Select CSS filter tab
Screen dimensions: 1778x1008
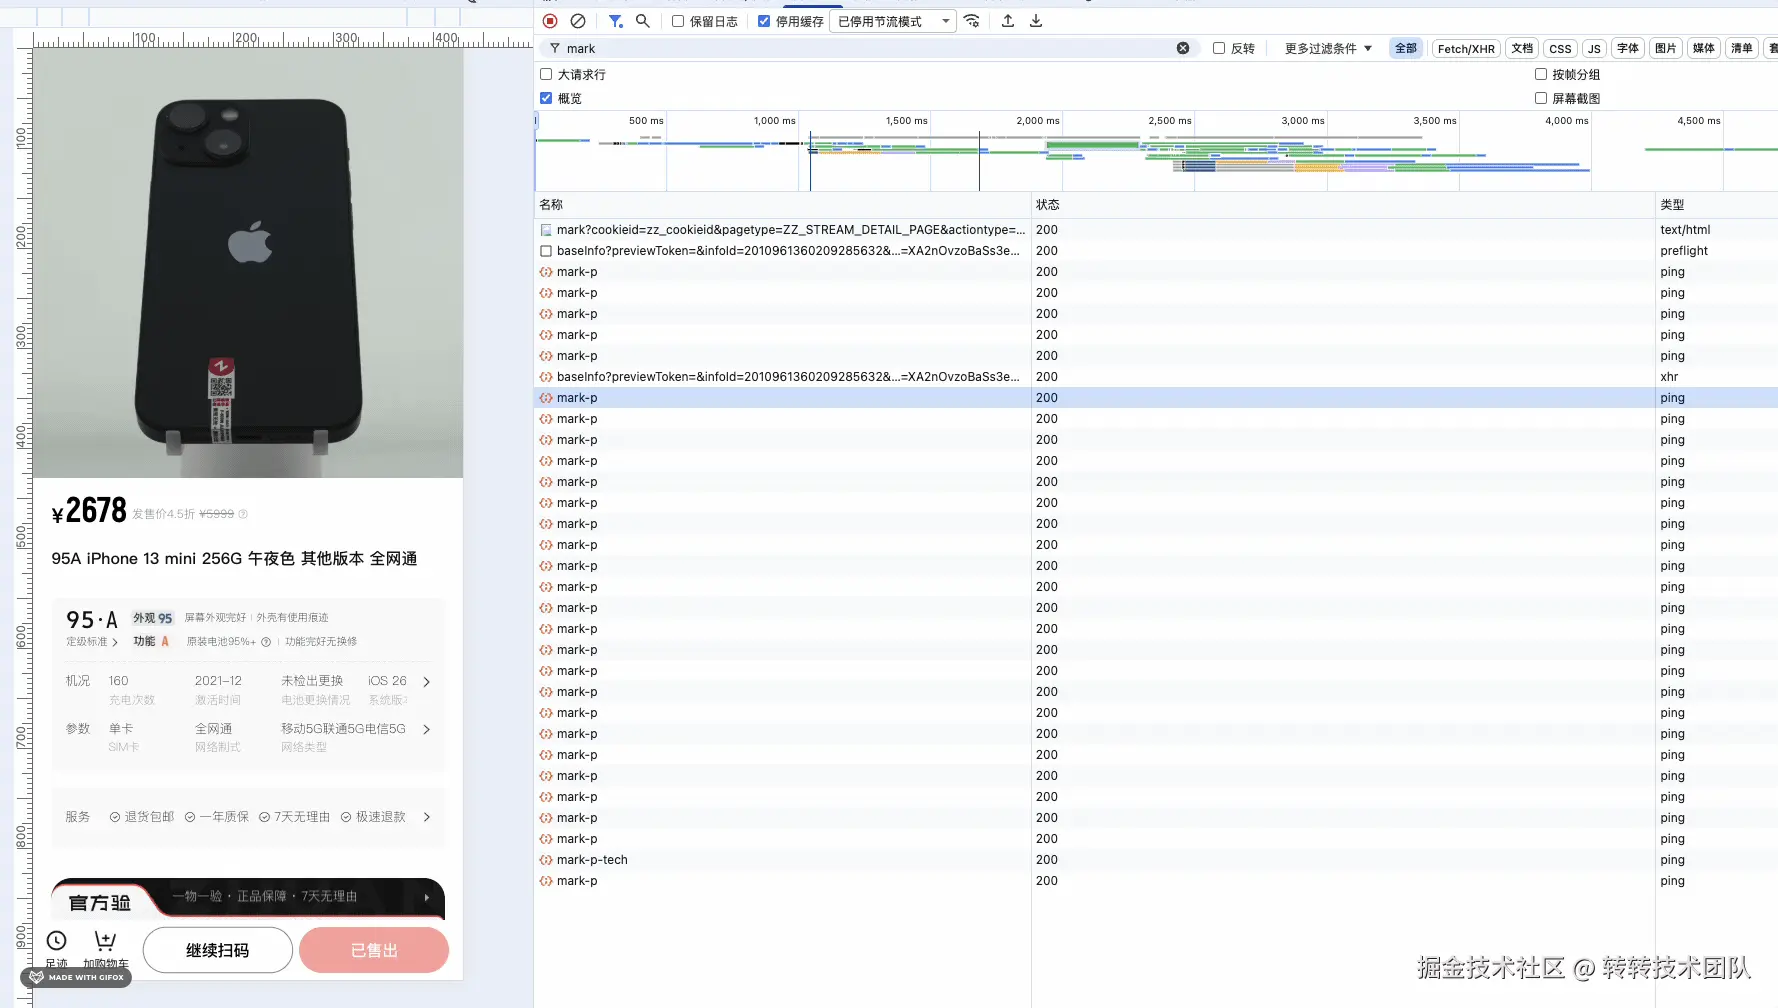pos(1560,48)
